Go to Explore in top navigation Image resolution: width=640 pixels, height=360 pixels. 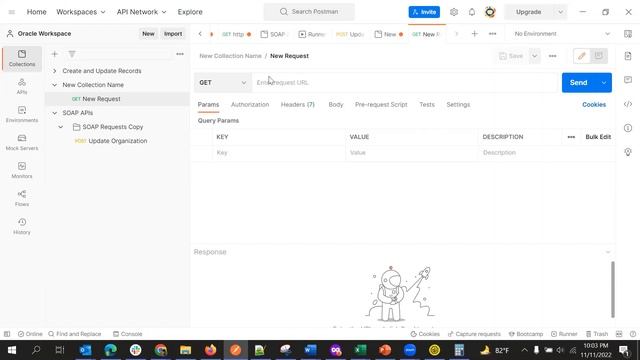point(190,12)
